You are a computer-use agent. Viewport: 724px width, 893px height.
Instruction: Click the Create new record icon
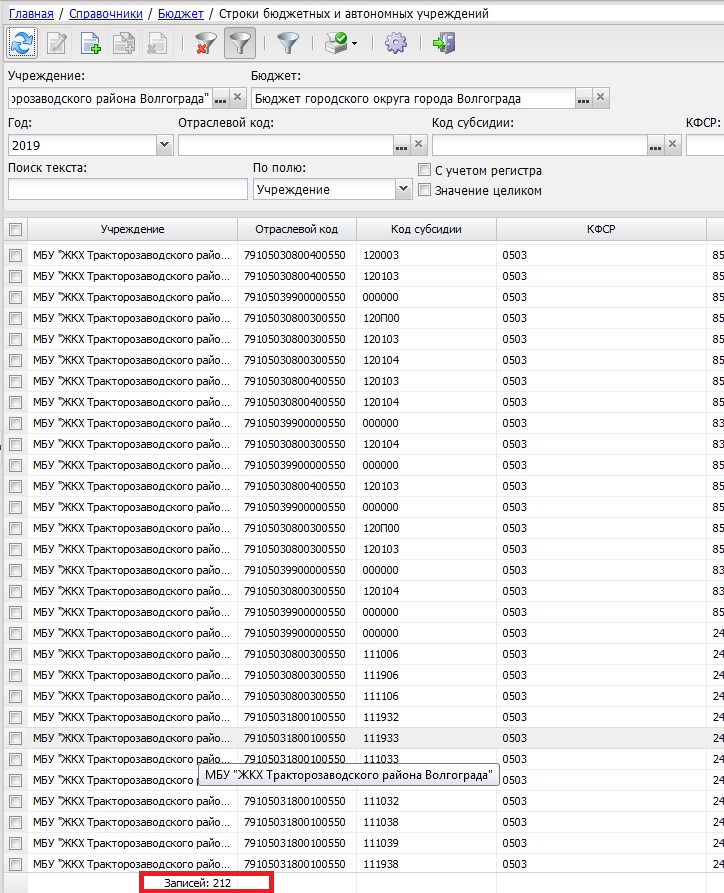click(90, 43)
